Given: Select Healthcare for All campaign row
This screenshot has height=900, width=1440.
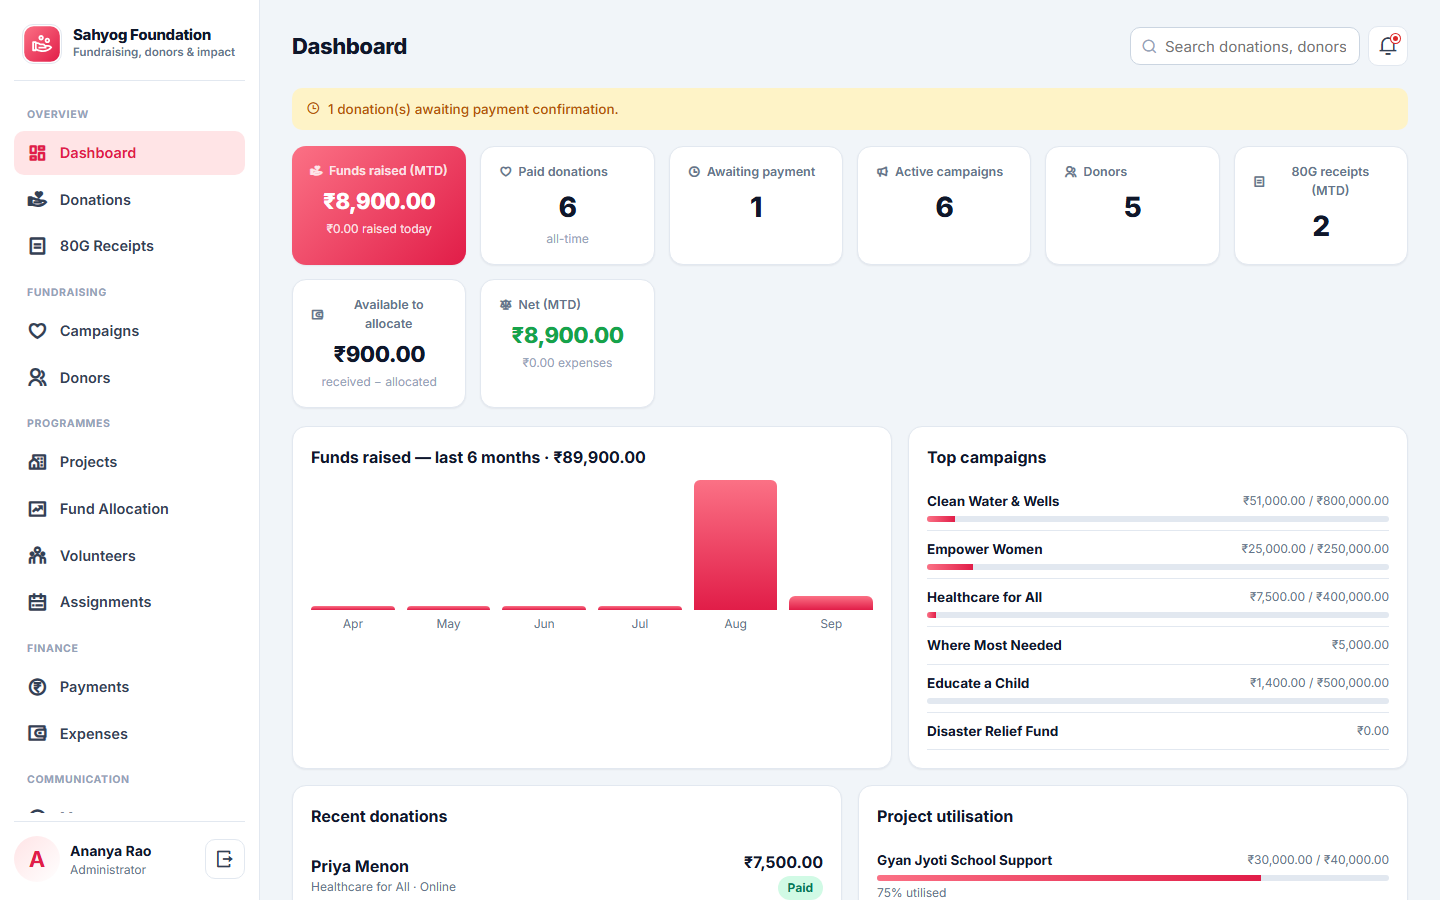Looking at the screenshot, I should coord(1158,603).
